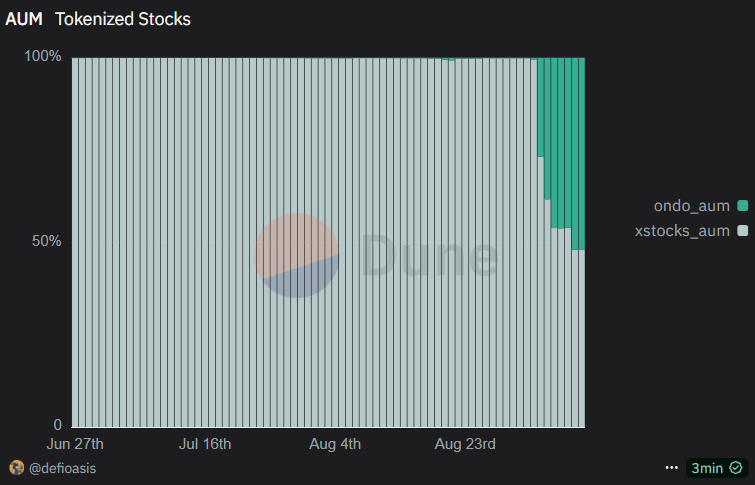Click the xstocks_aum gray legend swatch
The image size is (755, 485).
click(x=743, y=231)
